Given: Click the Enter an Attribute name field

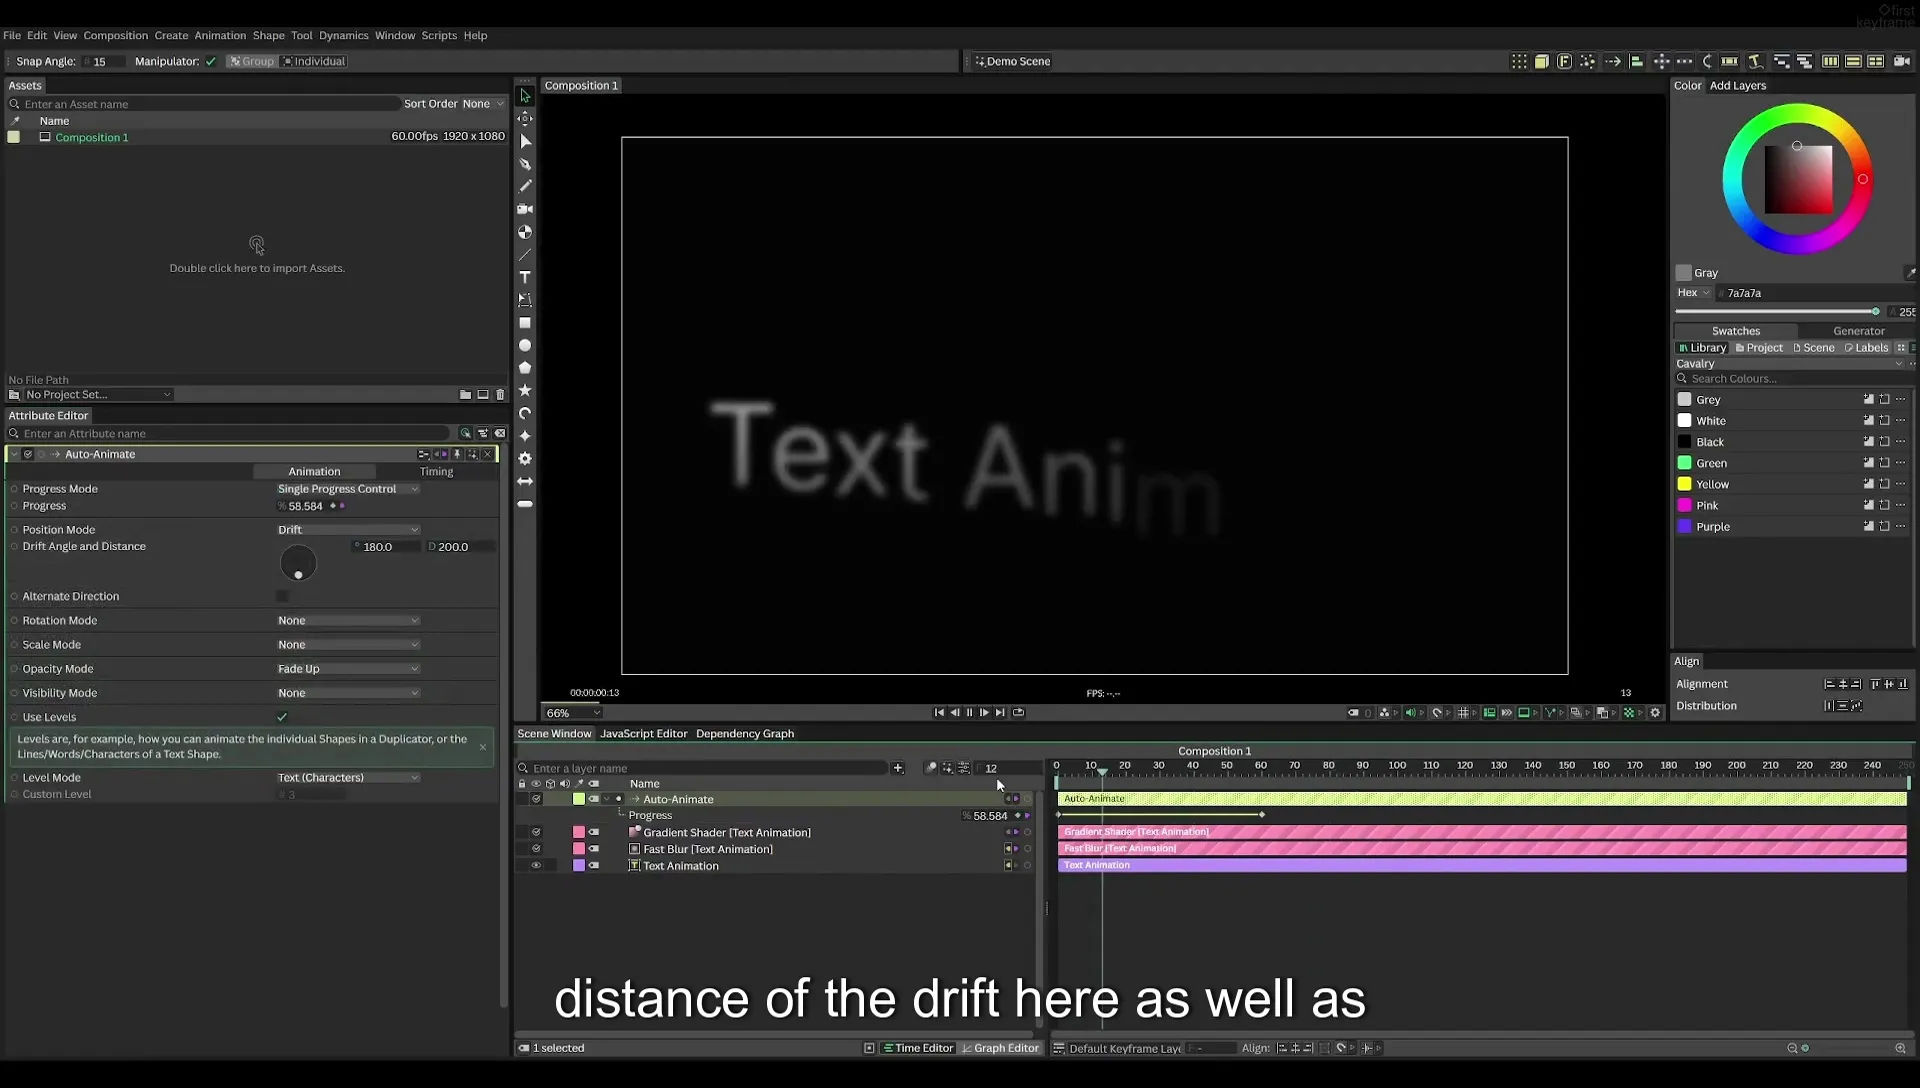Looking at the screenshot, I should [230, 434].
